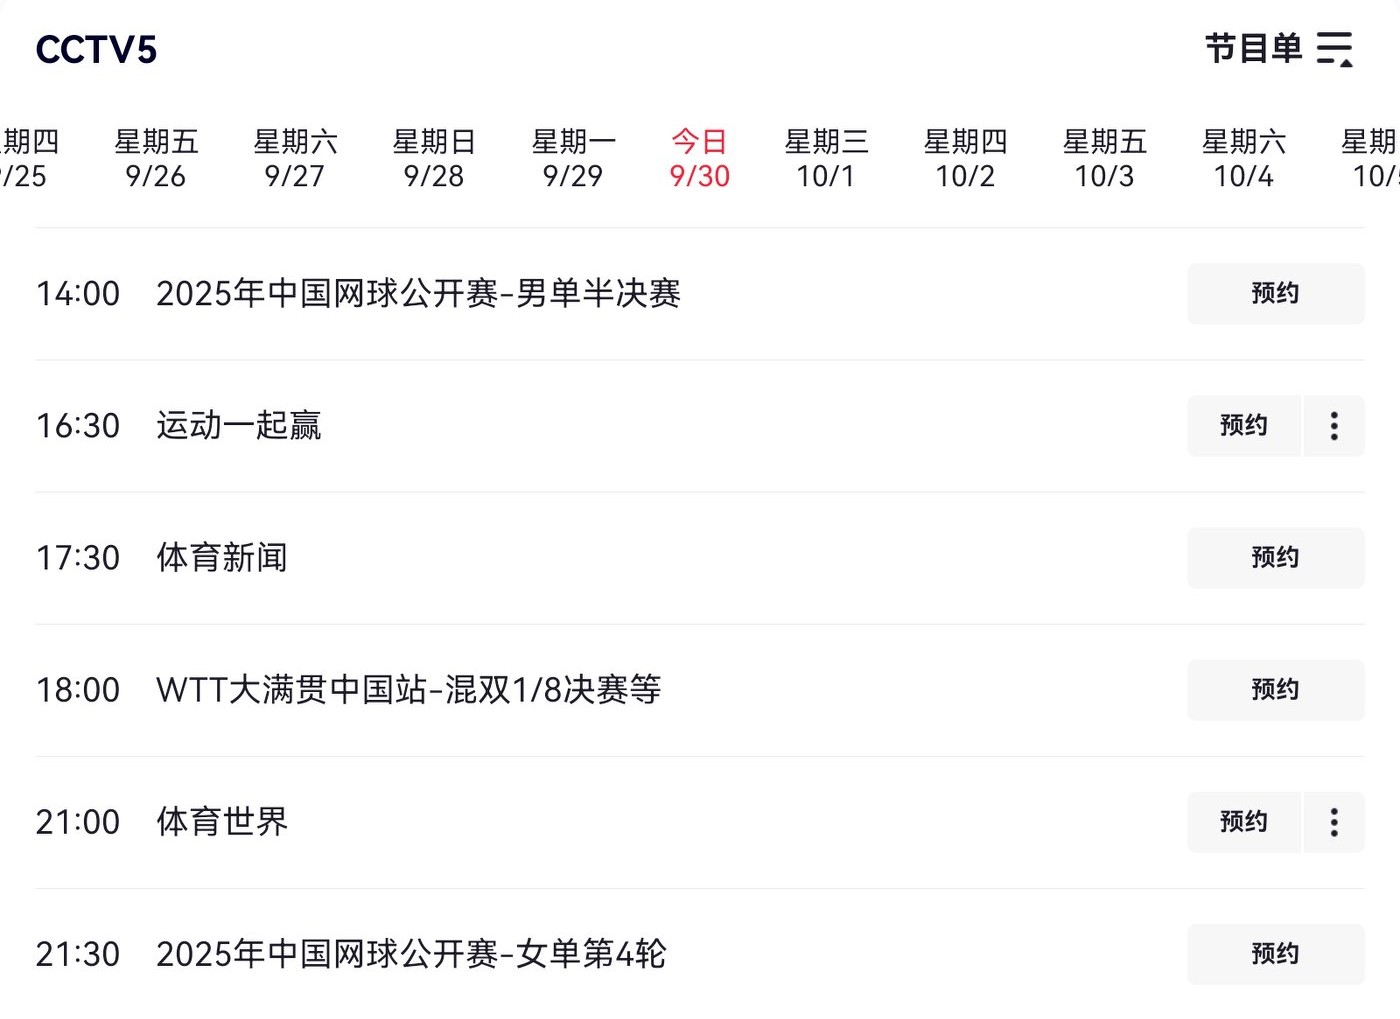Viewport: 1400px width, 1019px height.
Task: Open 2025年中国网球公开赛-男单半决赛 program entry
Action: tap(418, 294)
